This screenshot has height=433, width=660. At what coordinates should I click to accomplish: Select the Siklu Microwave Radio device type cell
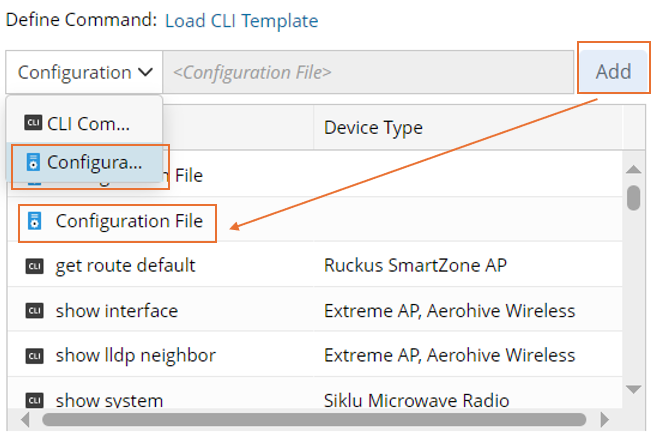[416, 401]
